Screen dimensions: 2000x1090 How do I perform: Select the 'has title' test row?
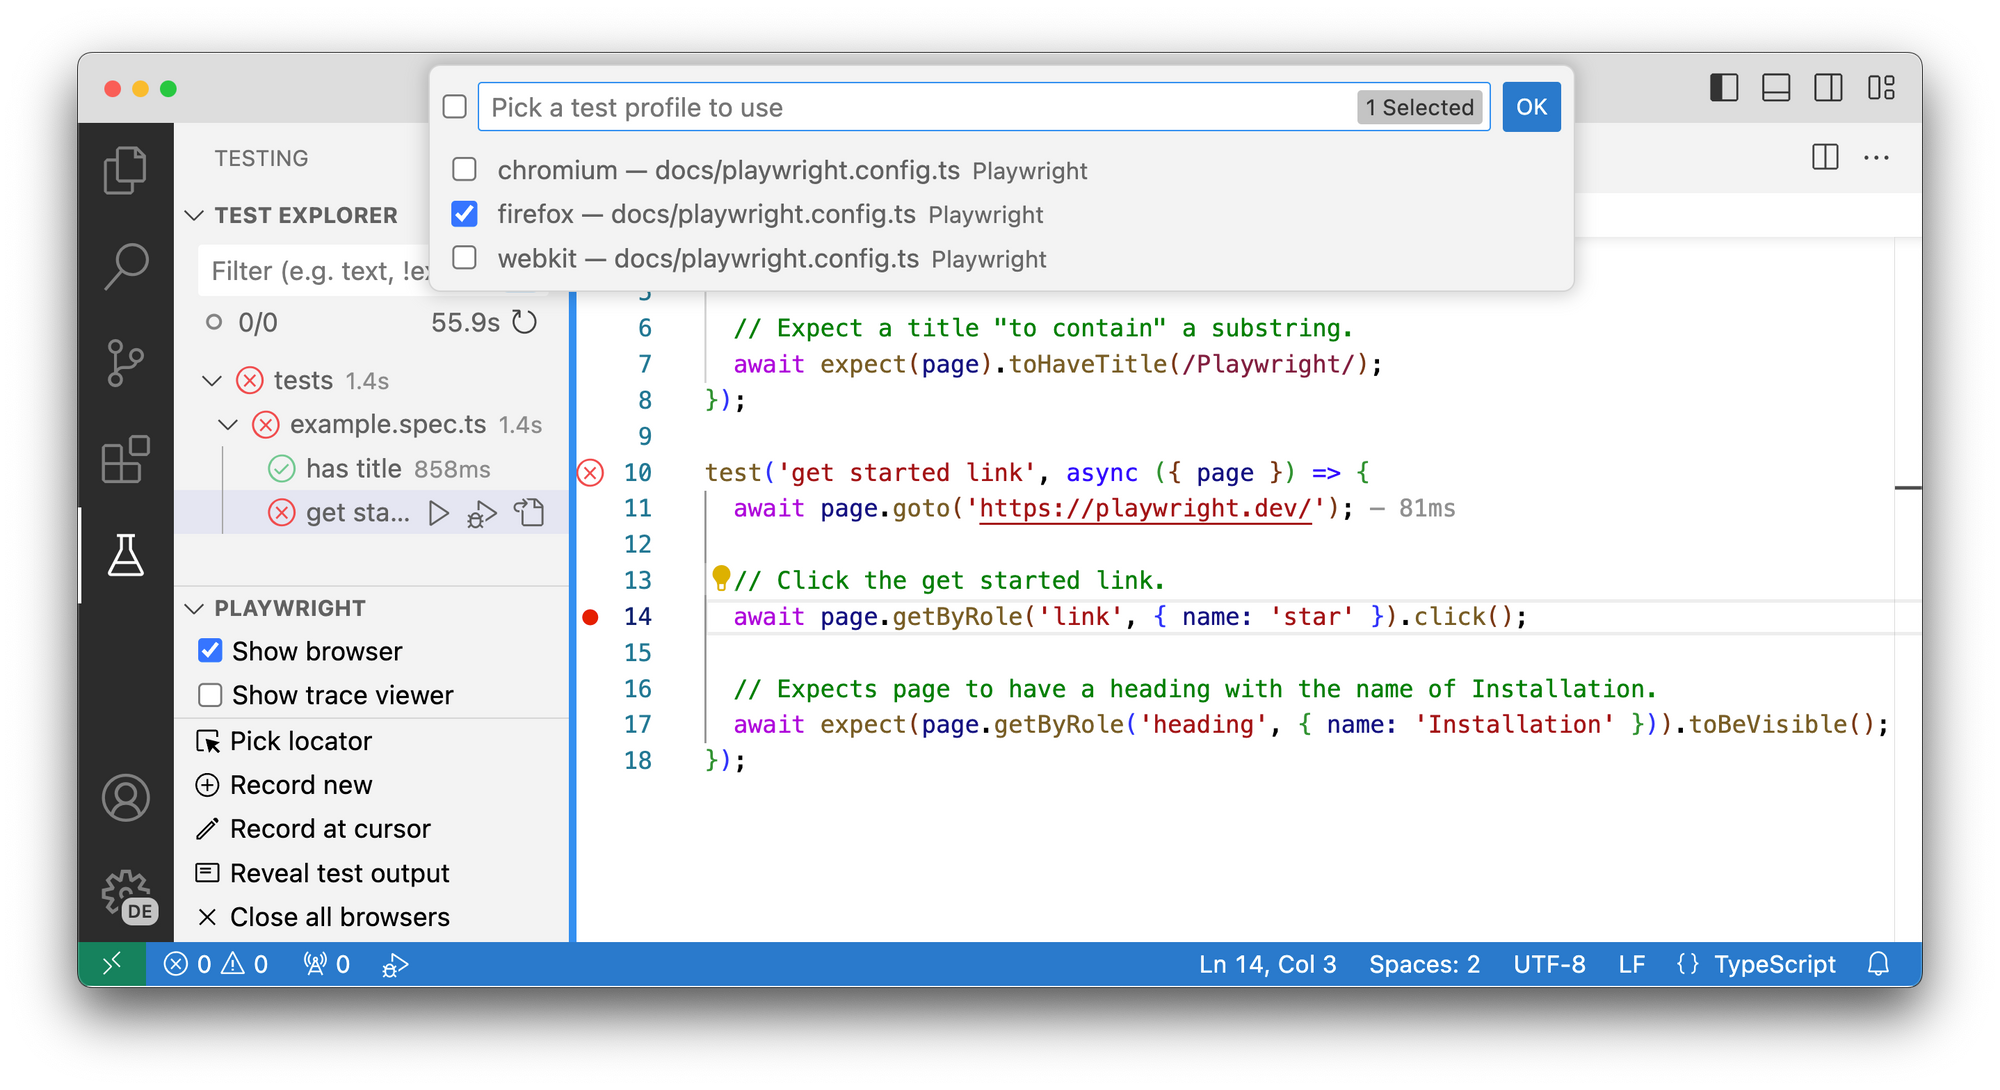click(372, 469)
